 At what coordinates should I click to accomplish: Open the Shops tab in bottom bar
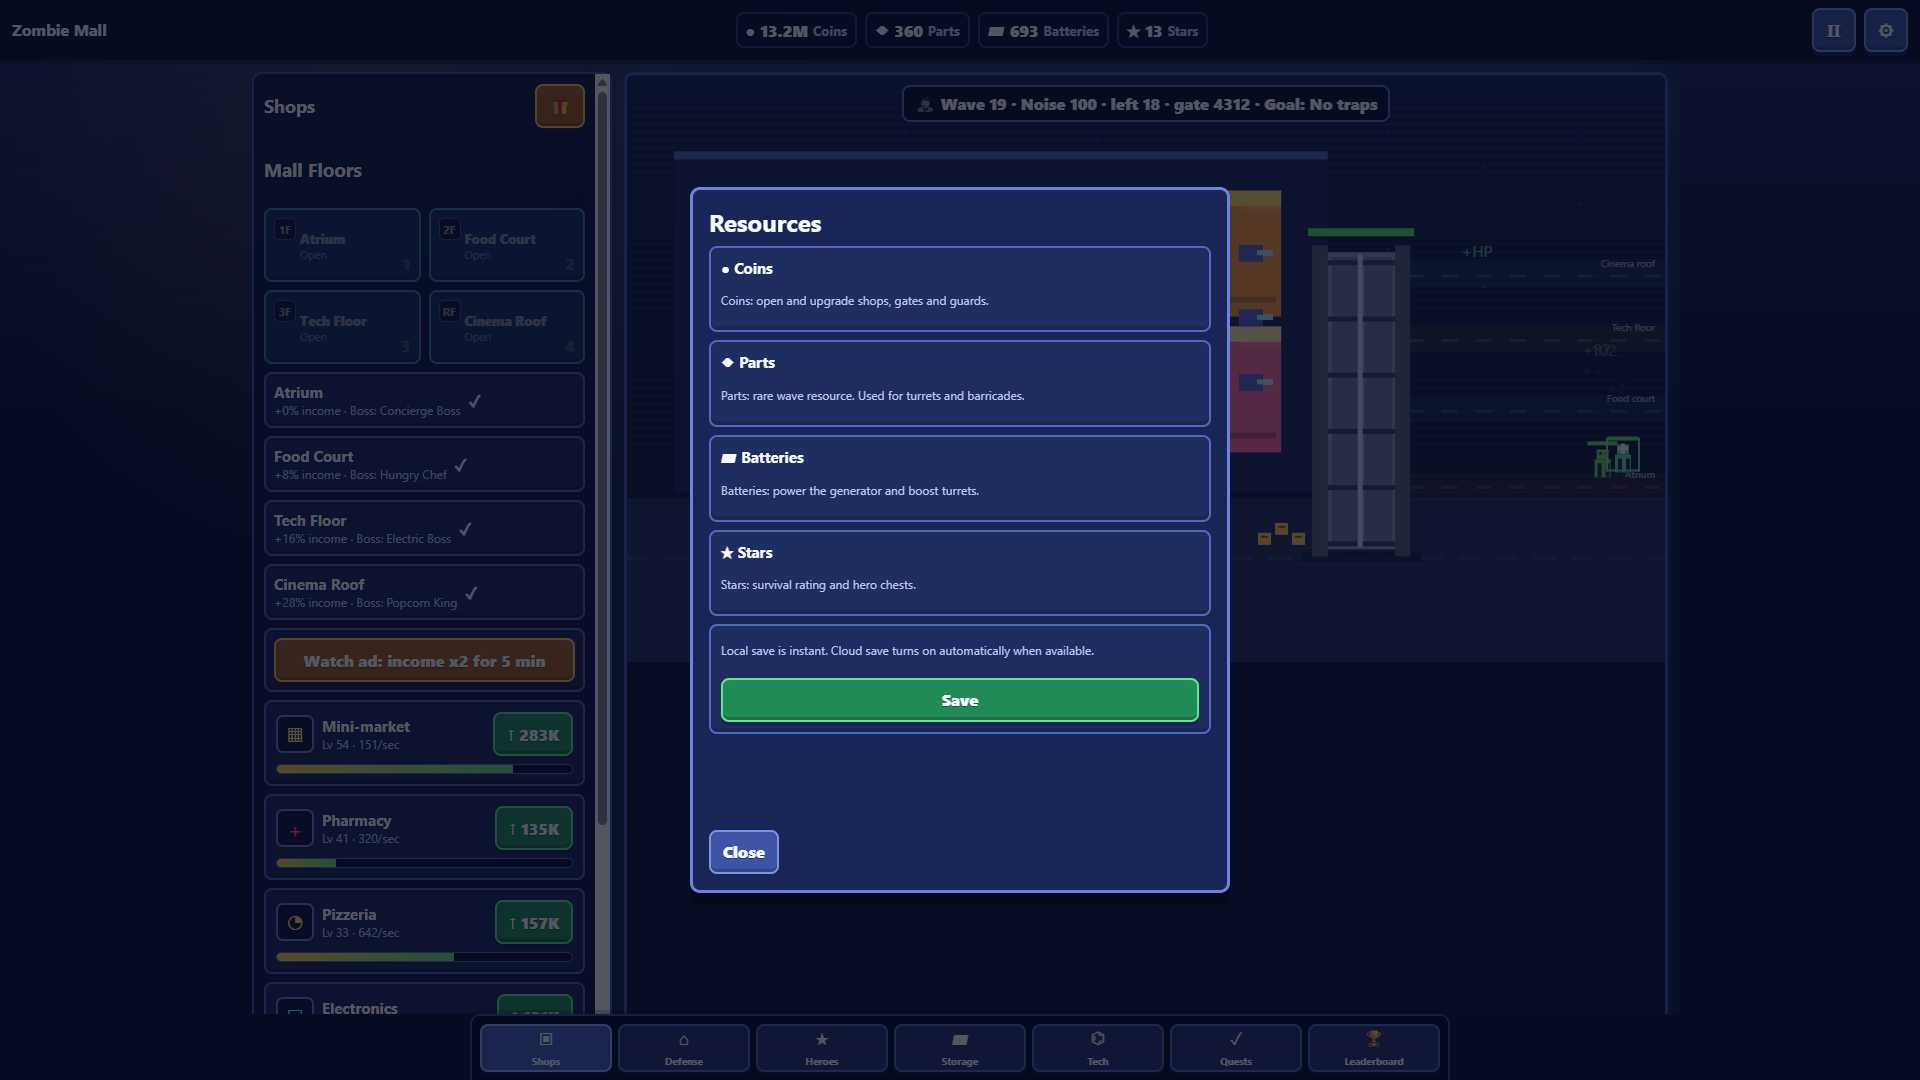click(545, 1047)
